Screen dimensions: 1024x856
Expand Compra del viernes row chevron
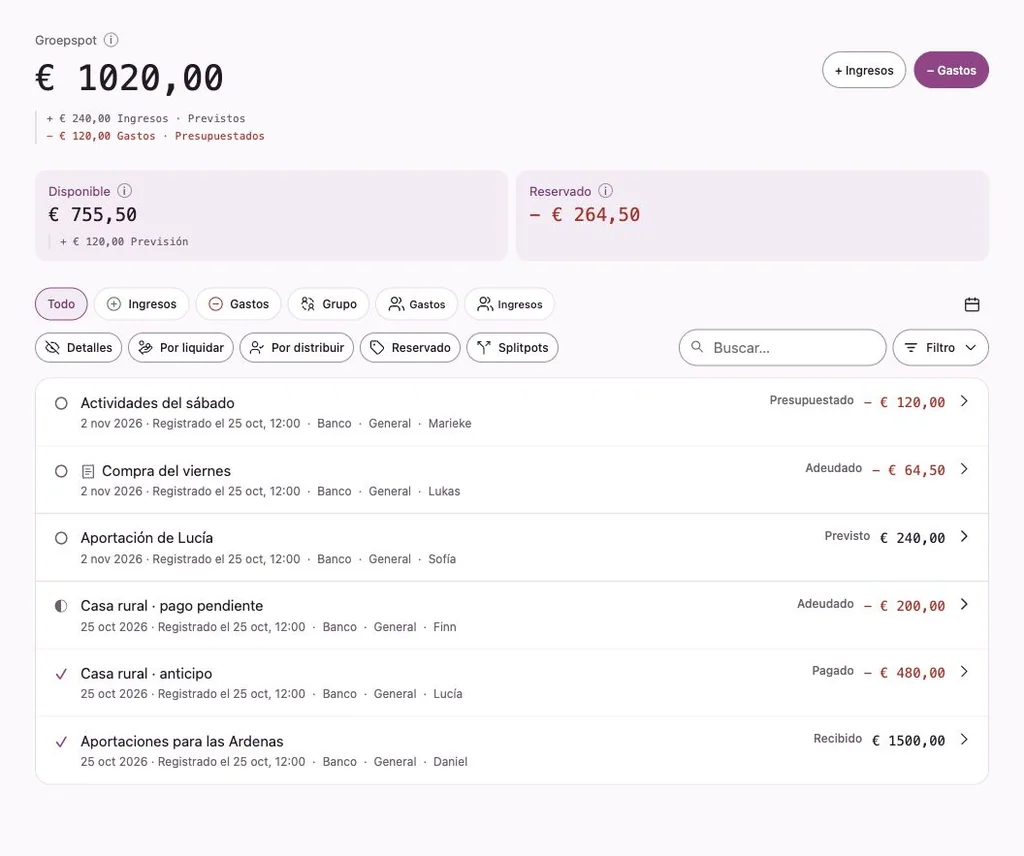[x=964, y=469]
